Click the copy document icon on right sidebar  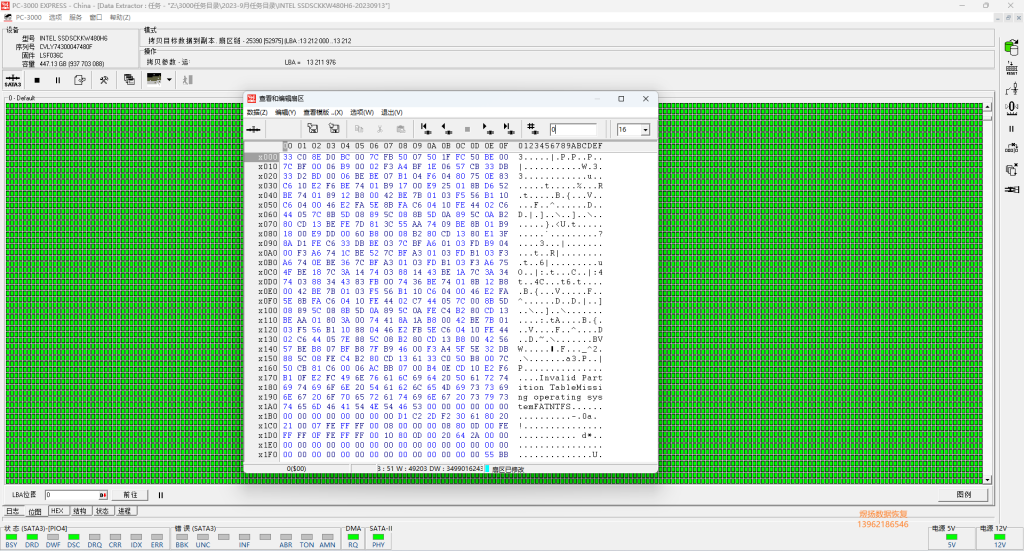click(1012, 170)
